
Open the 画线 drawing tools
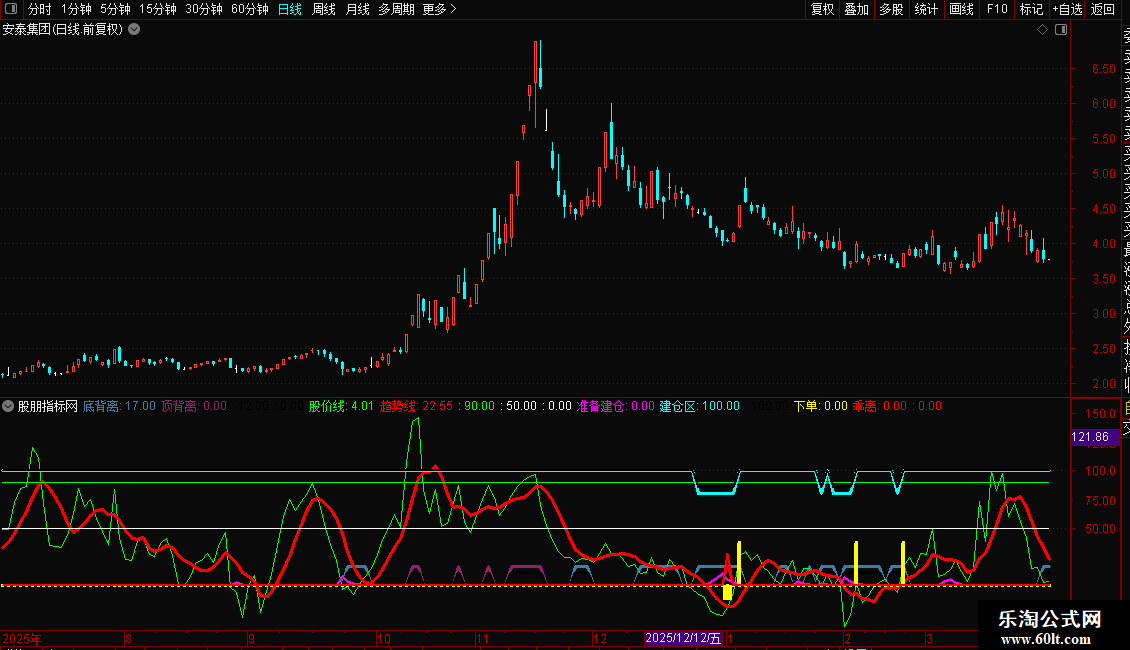point(961,9)
